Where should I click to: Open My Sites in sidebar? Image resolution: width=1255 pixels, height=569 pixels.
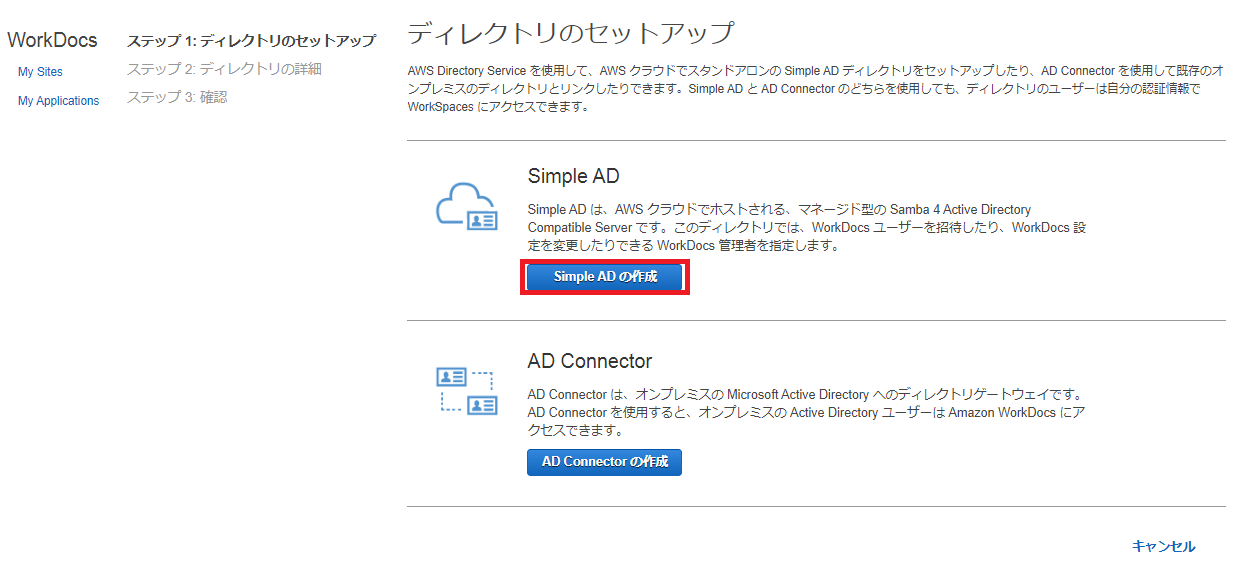tap(40, 72)
